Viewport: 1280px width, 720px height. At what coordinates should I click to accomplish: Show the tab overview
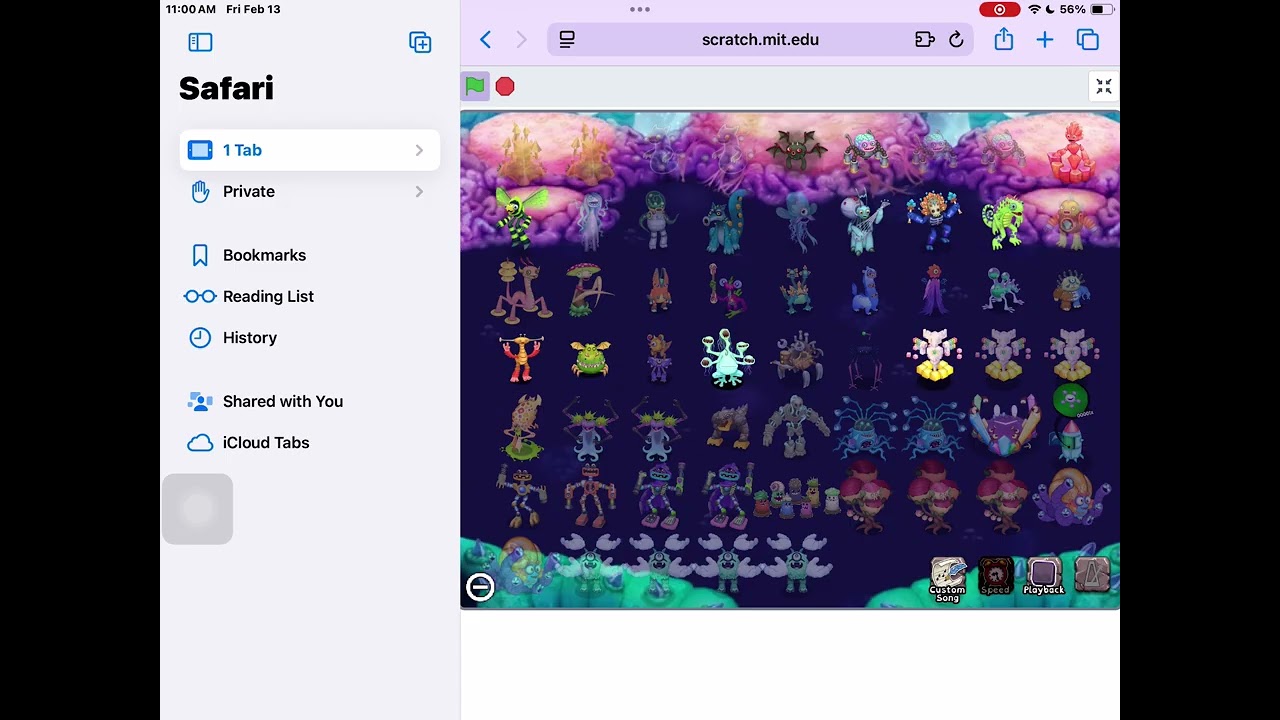[1088, 40]
